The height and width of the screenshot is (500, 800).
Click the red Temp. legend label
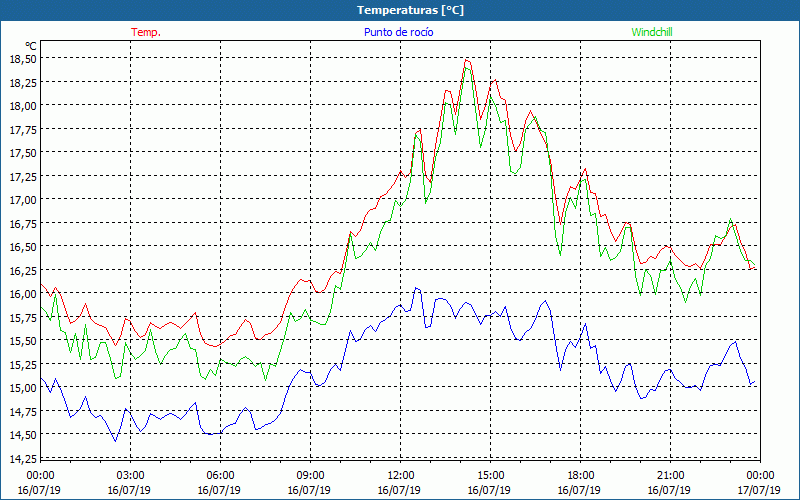[x=146, y=32]
